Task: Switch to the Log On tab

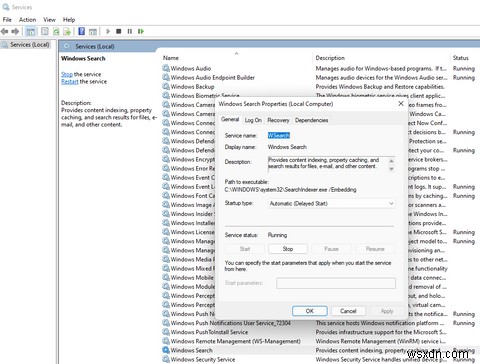Action: pos(253,120)
